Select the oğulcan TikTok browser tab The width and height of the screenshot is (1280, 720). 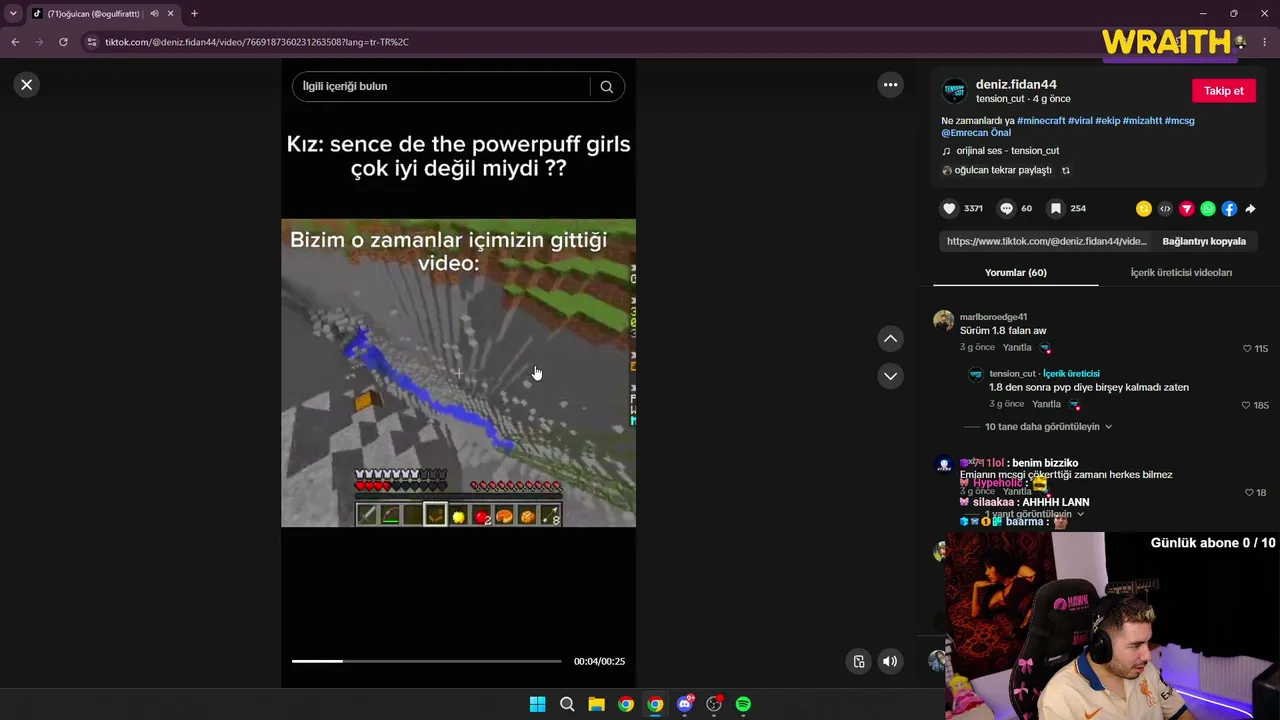pos(103,14)
